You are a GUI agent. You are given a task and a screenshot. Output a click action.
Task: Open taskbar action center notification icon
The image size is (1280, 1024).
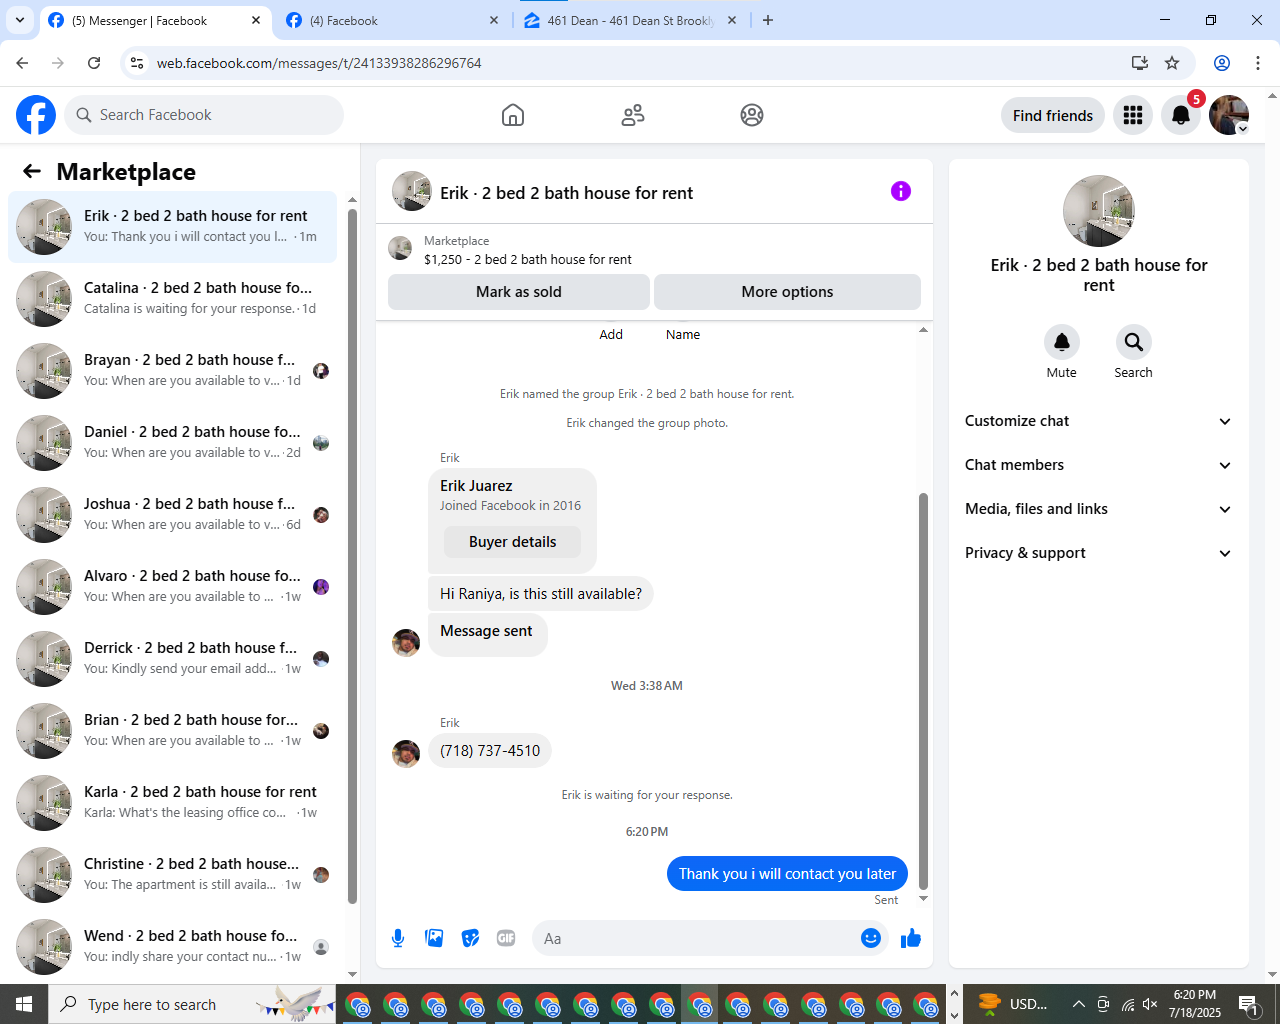1248,1004
